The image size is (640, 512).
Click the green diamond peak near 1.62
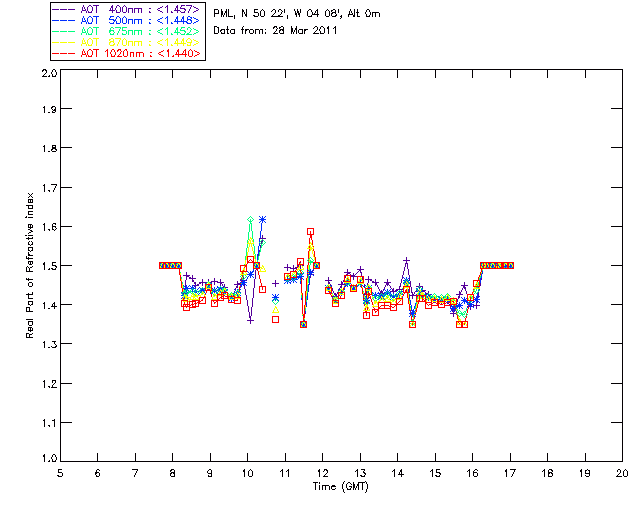250,220
